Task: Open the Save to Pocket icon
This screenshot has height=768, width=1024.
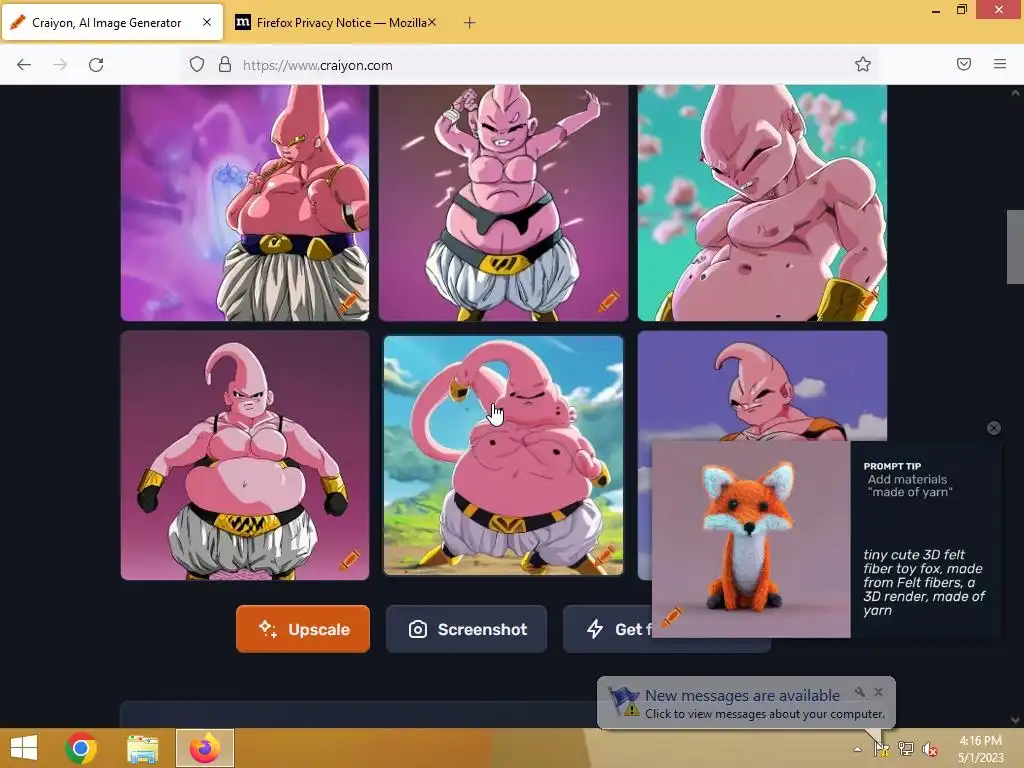Action: 964,64
